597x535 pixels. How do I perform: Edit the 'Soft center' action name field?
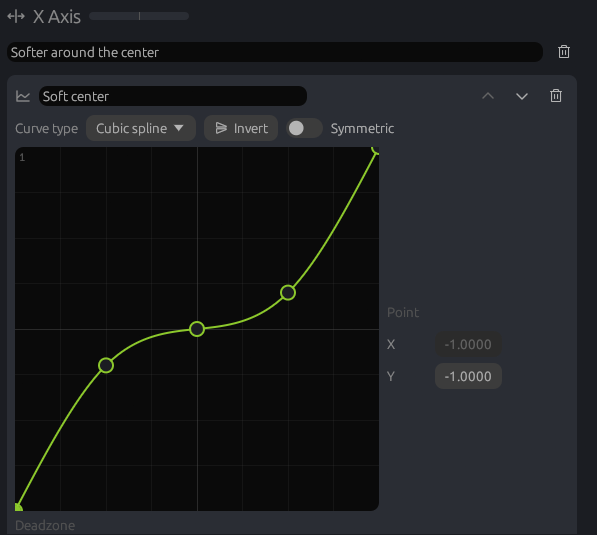(172, 96)
